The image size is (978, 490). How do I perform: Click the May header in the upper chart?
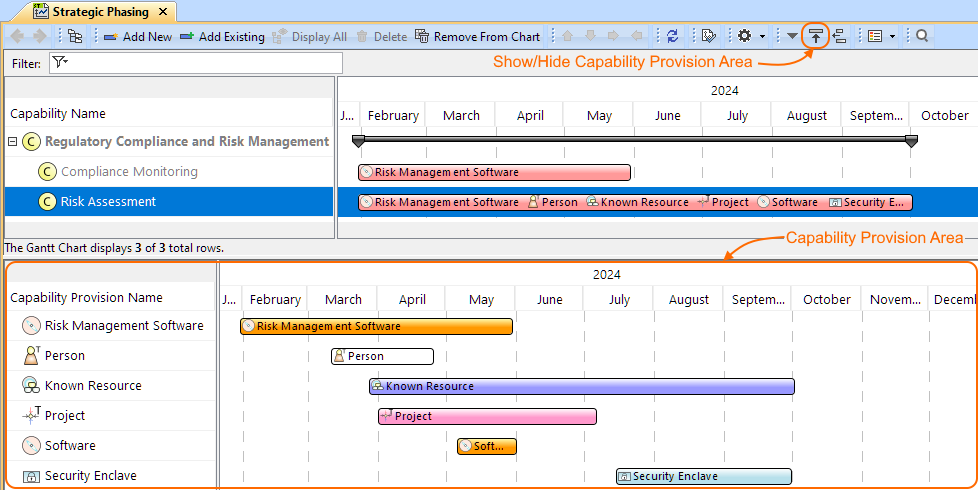point(599,115)
